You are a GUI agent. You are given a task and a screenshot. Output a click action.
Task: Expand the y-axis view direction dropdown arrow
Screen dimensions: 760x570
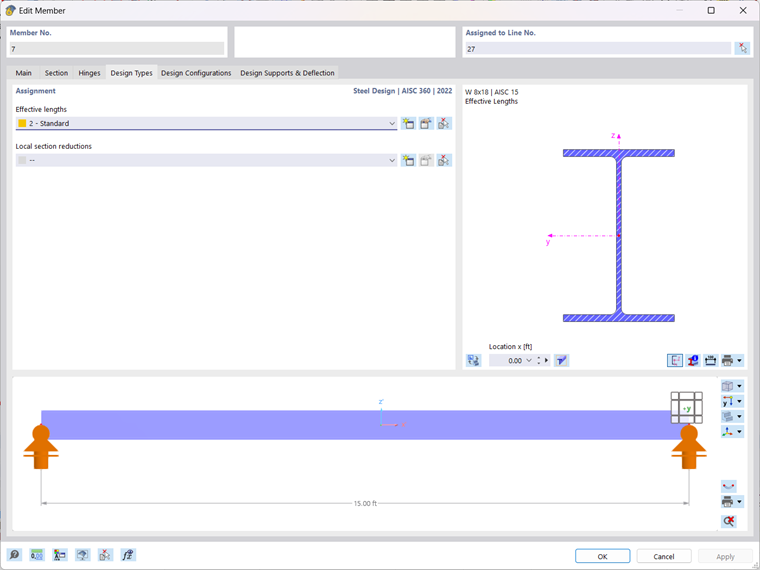click(x=739, y=401)
